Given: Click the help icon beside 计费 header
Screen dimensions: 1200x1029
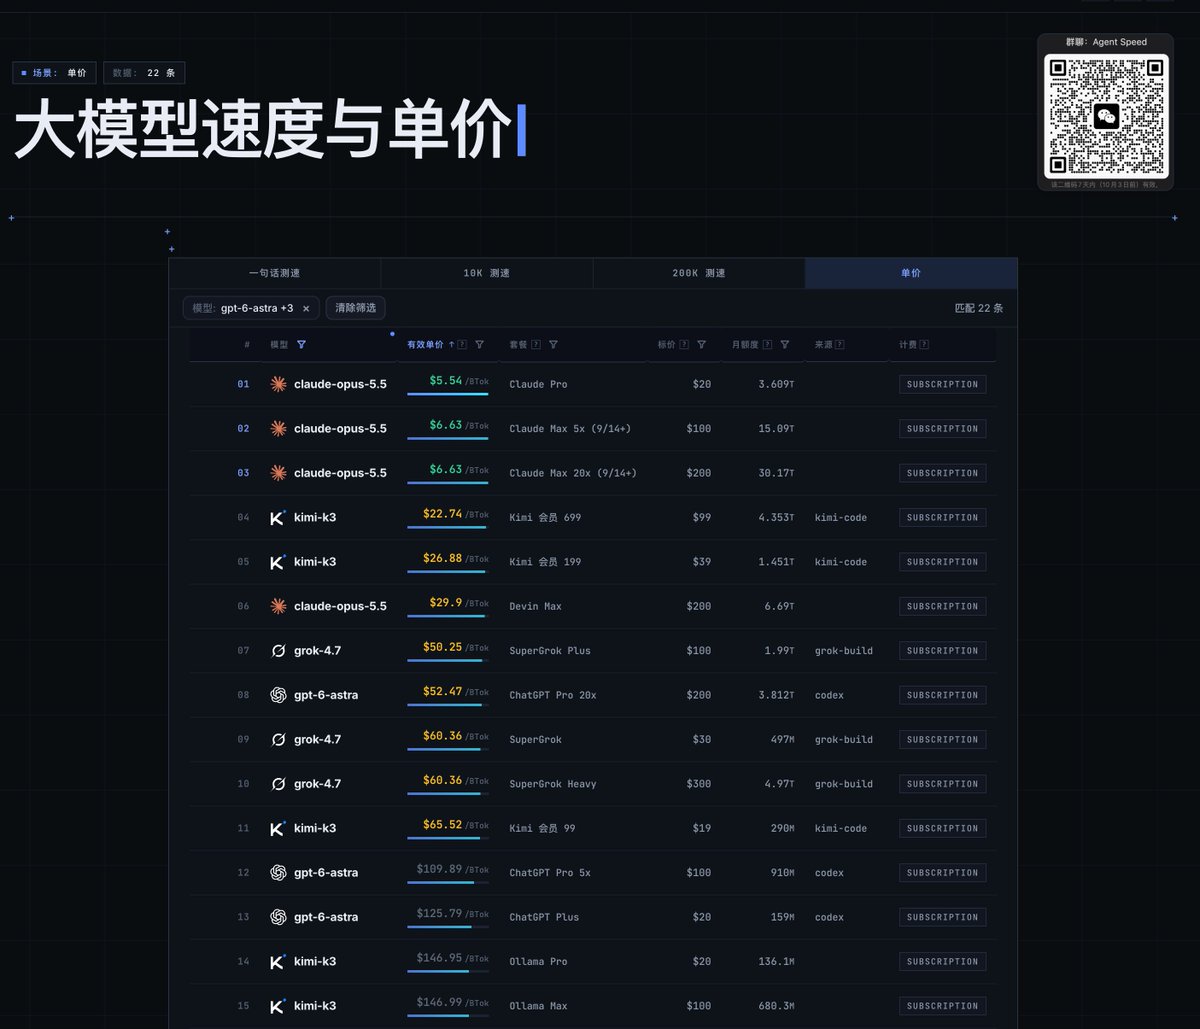Looking at the screenshot, I should (924, 345).
